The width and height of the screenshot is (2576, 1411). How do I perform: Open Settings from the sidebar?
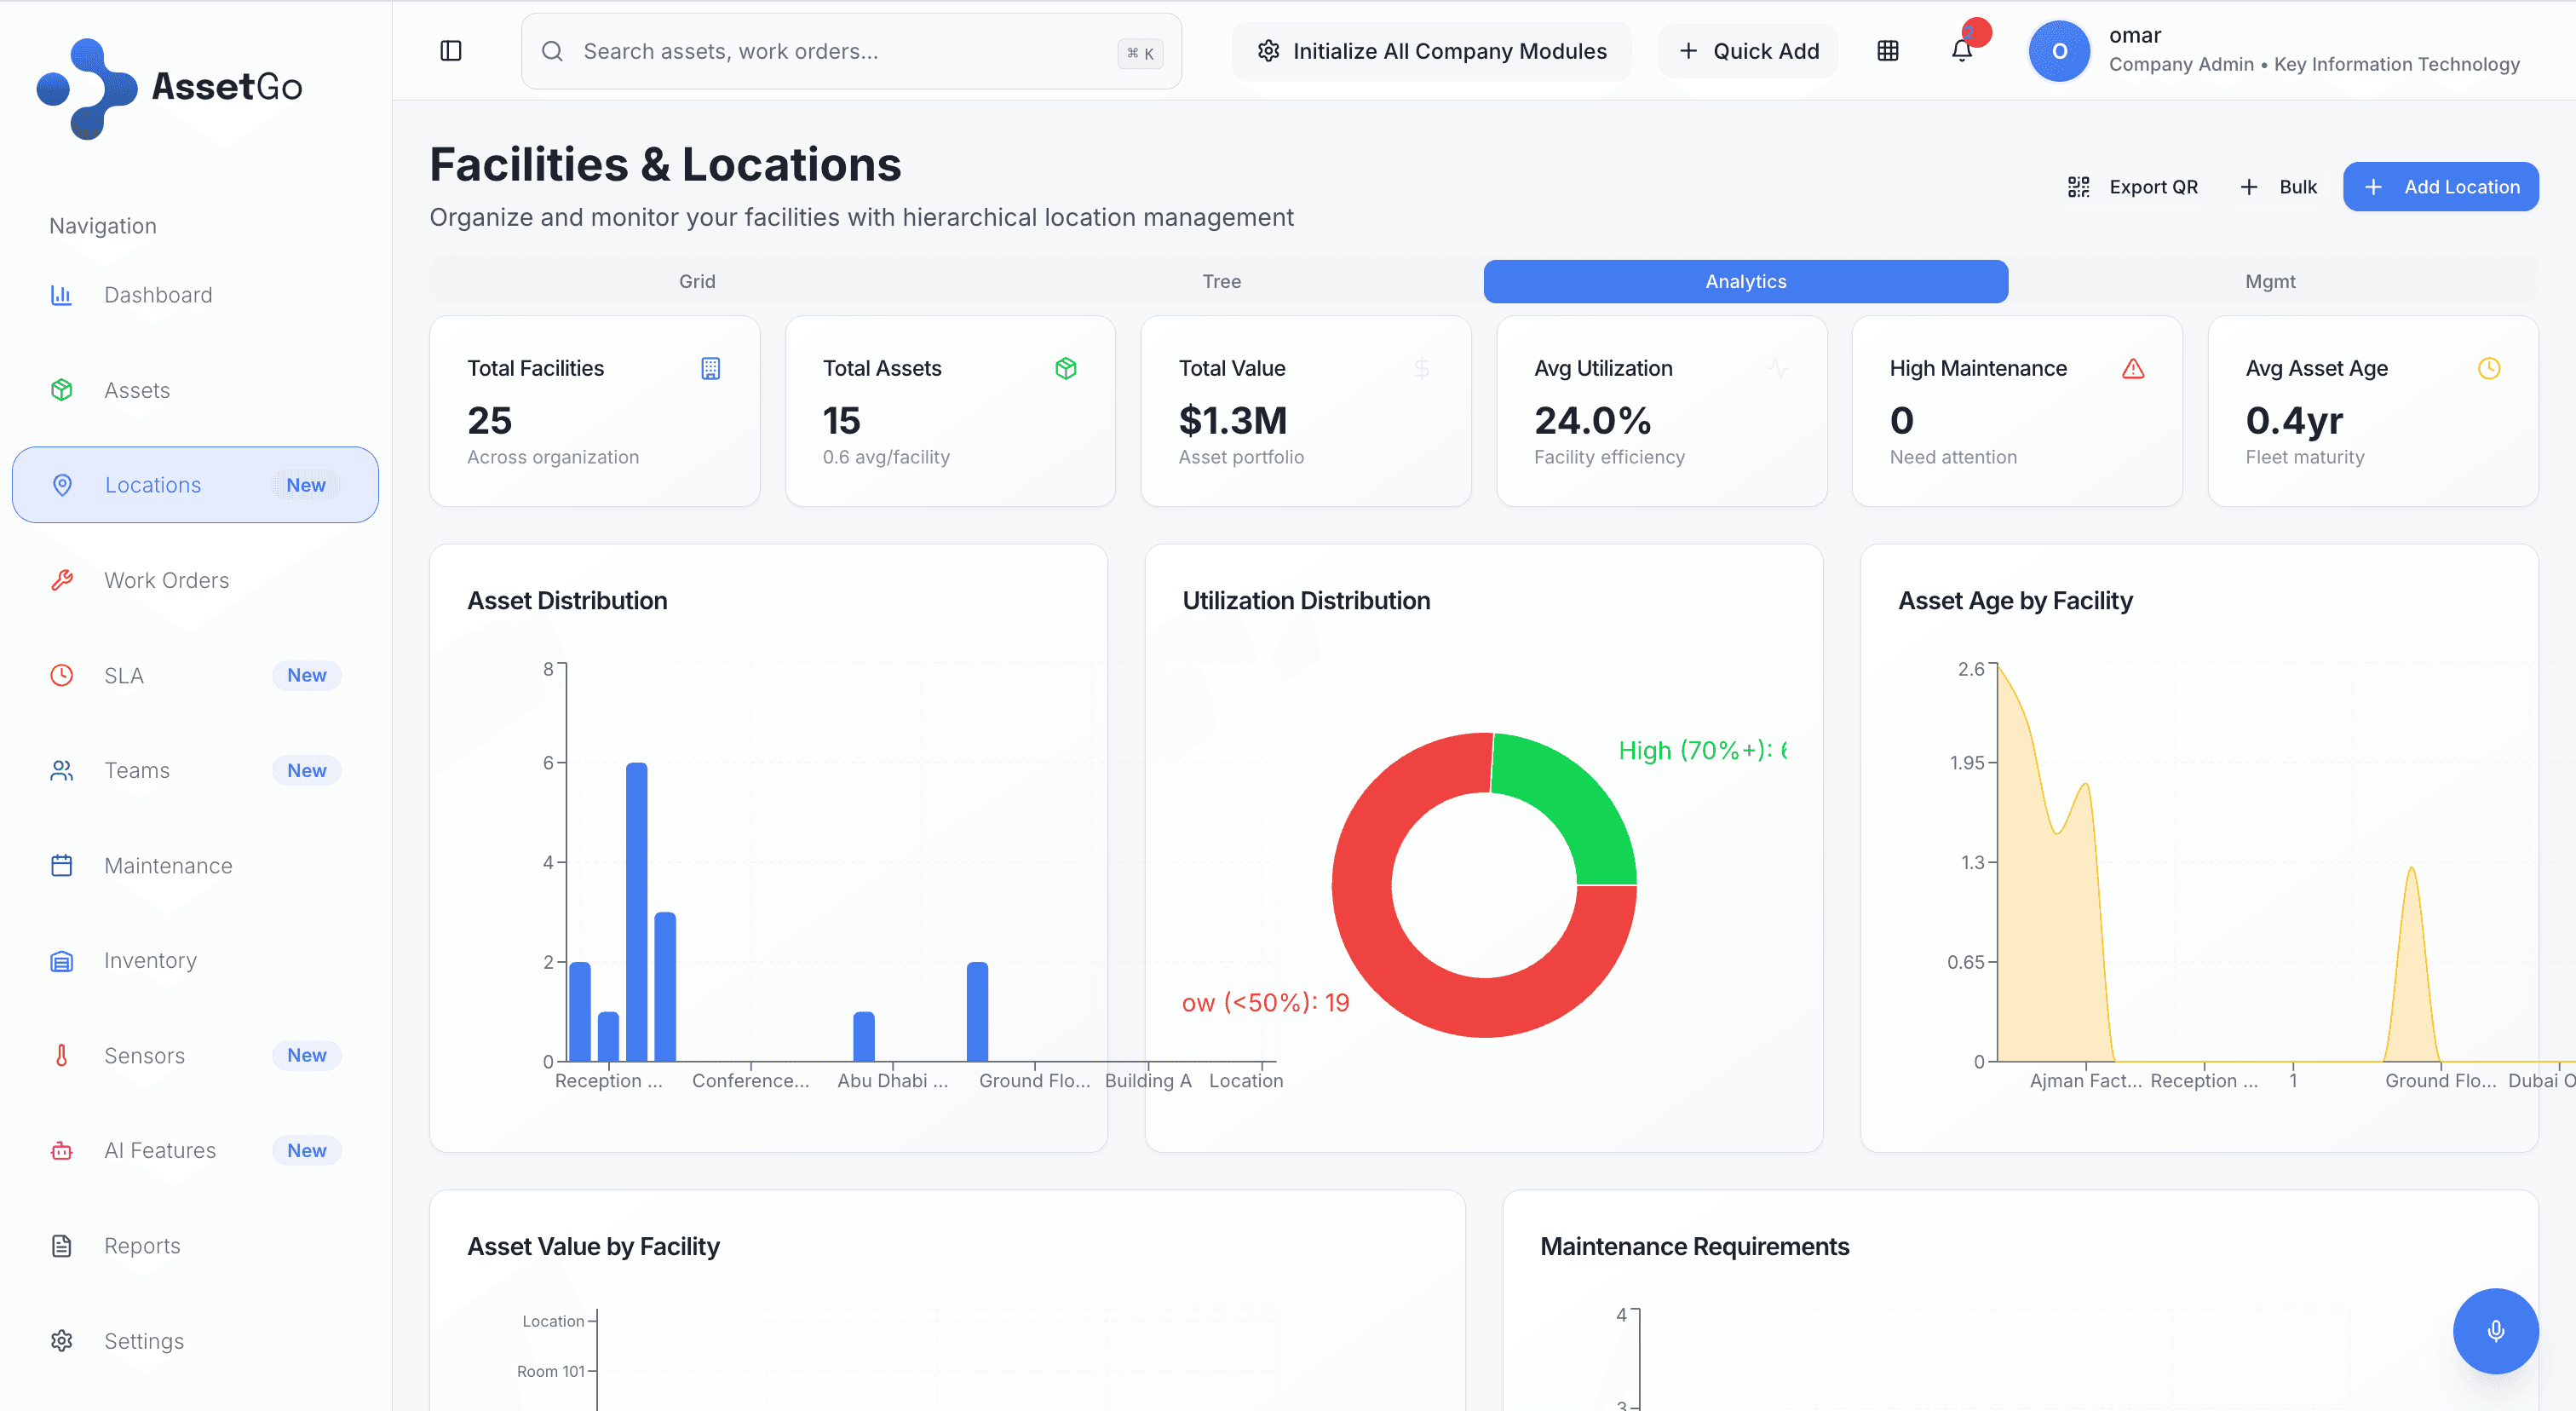(x=143, y=1340)
